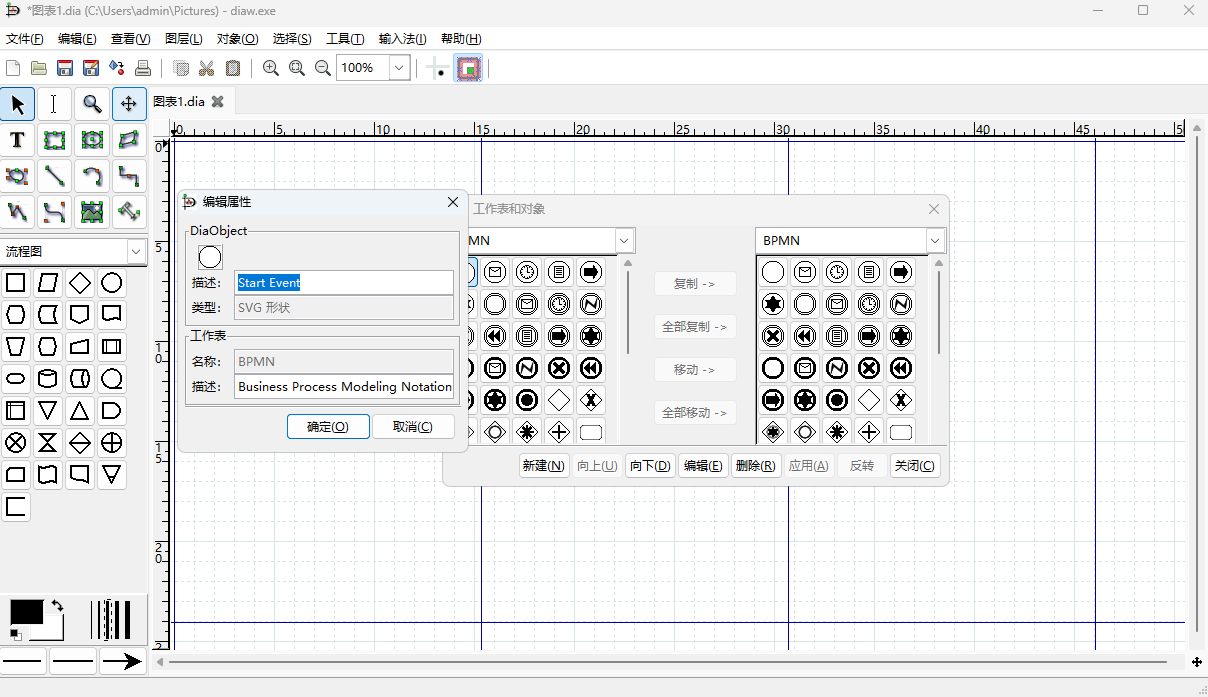1208x697 pixels.
Task: Pick the hourglass collate flowchart shape
Action: pyautogui.click(x=48, y=443)
